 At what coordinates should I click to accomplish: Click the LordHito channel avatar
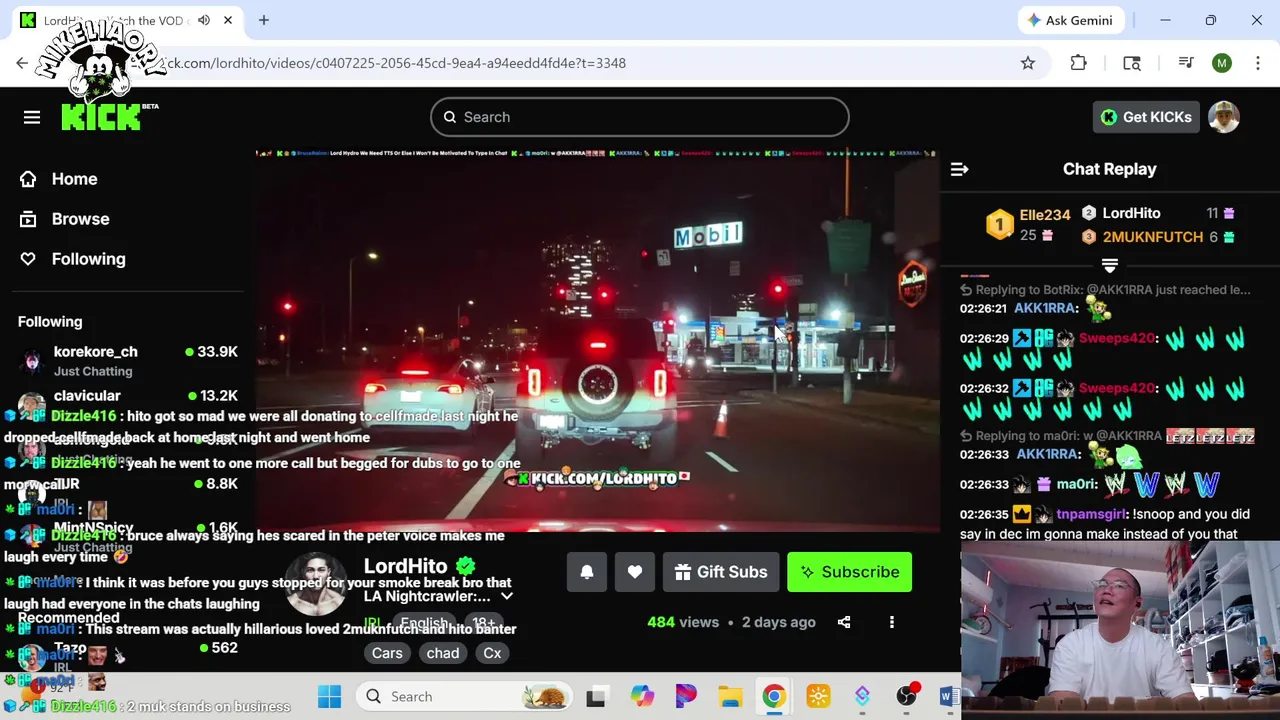pos(317,584)
